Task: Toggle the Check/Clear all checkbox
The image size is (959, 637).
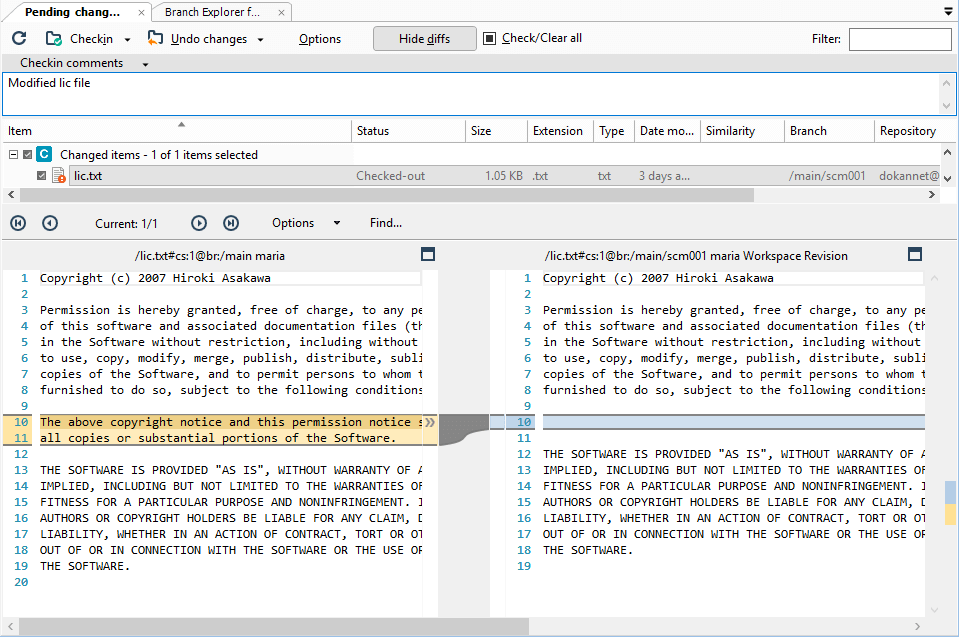Action: [x=489, y=39]
